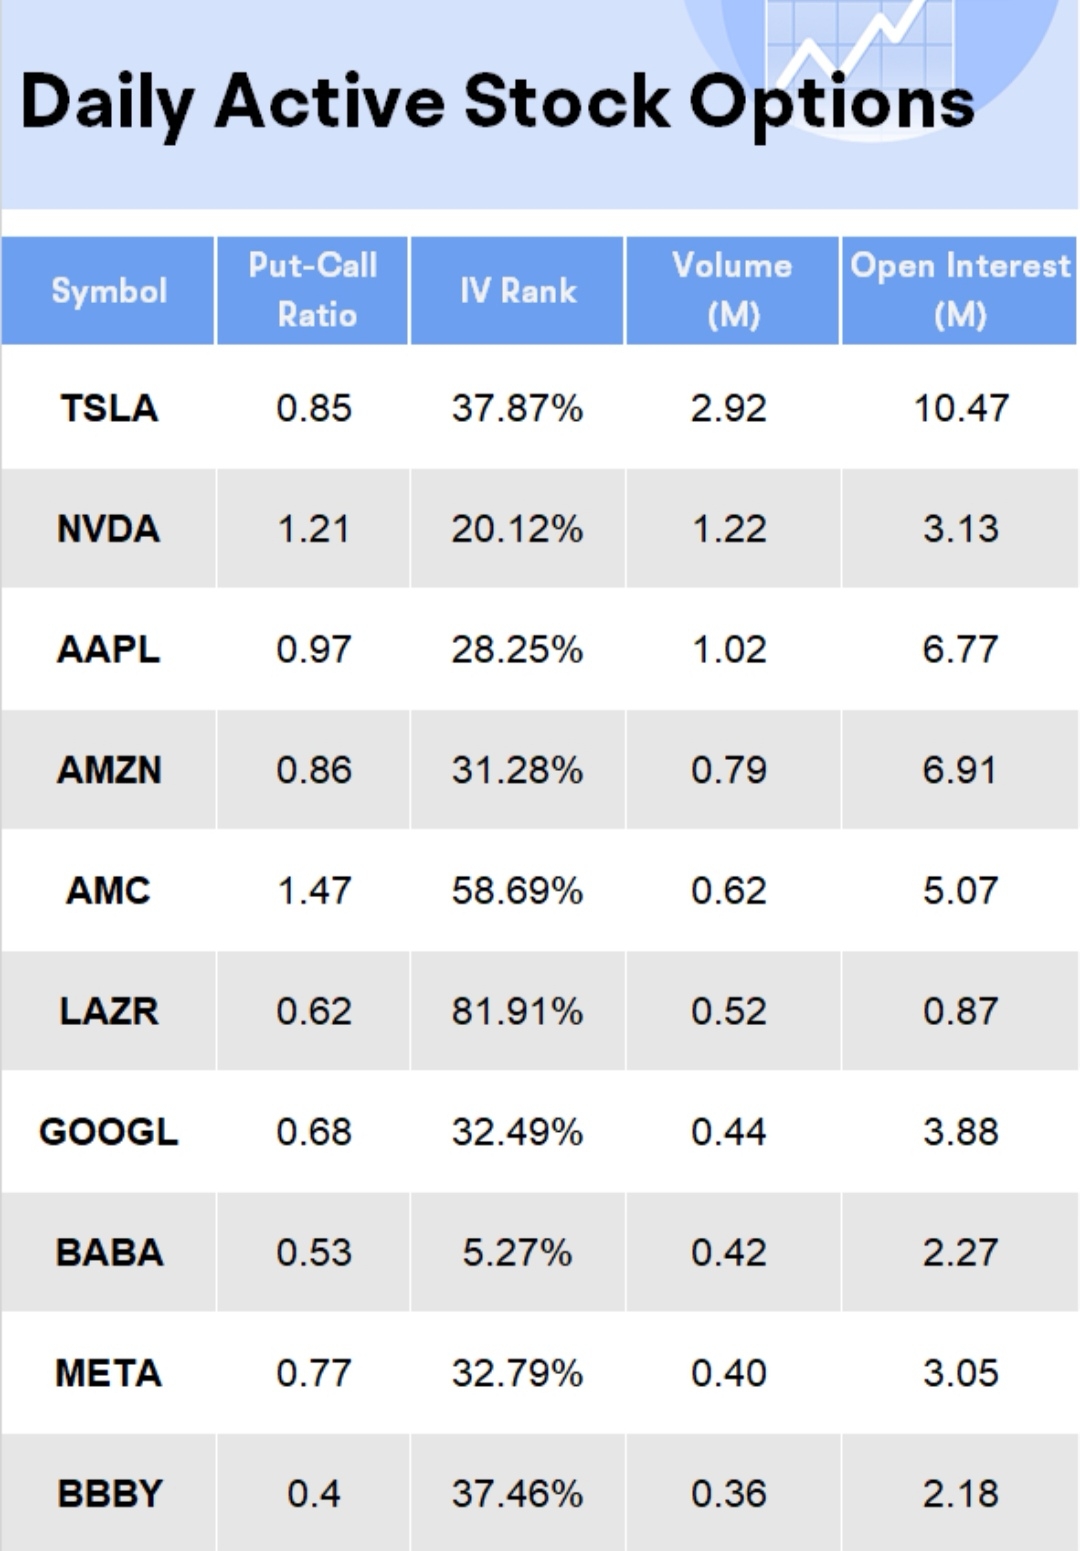Screen dimensions: 1080x1551
Task: Click the AMC ticker symbol
Action: coord(109,891)
